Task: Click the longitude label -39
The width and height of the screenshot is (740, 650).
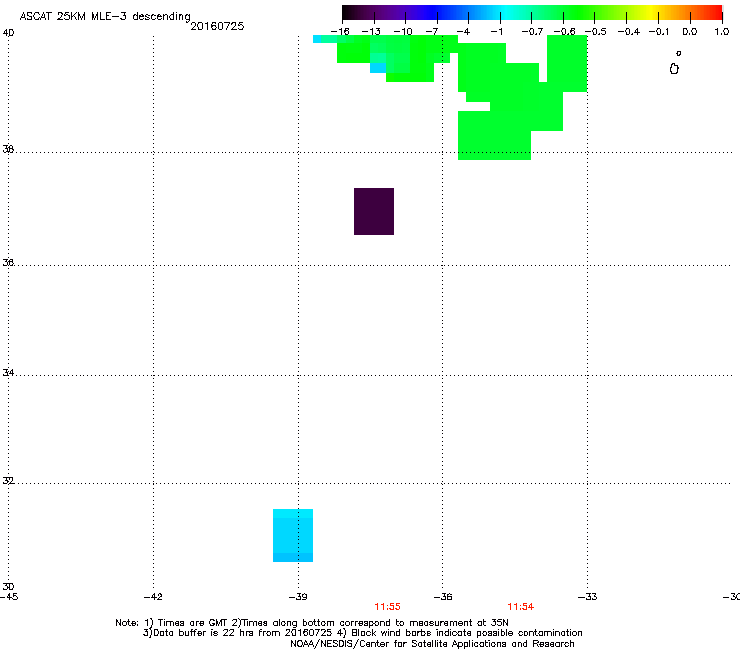Action: [x=298, y=597]
